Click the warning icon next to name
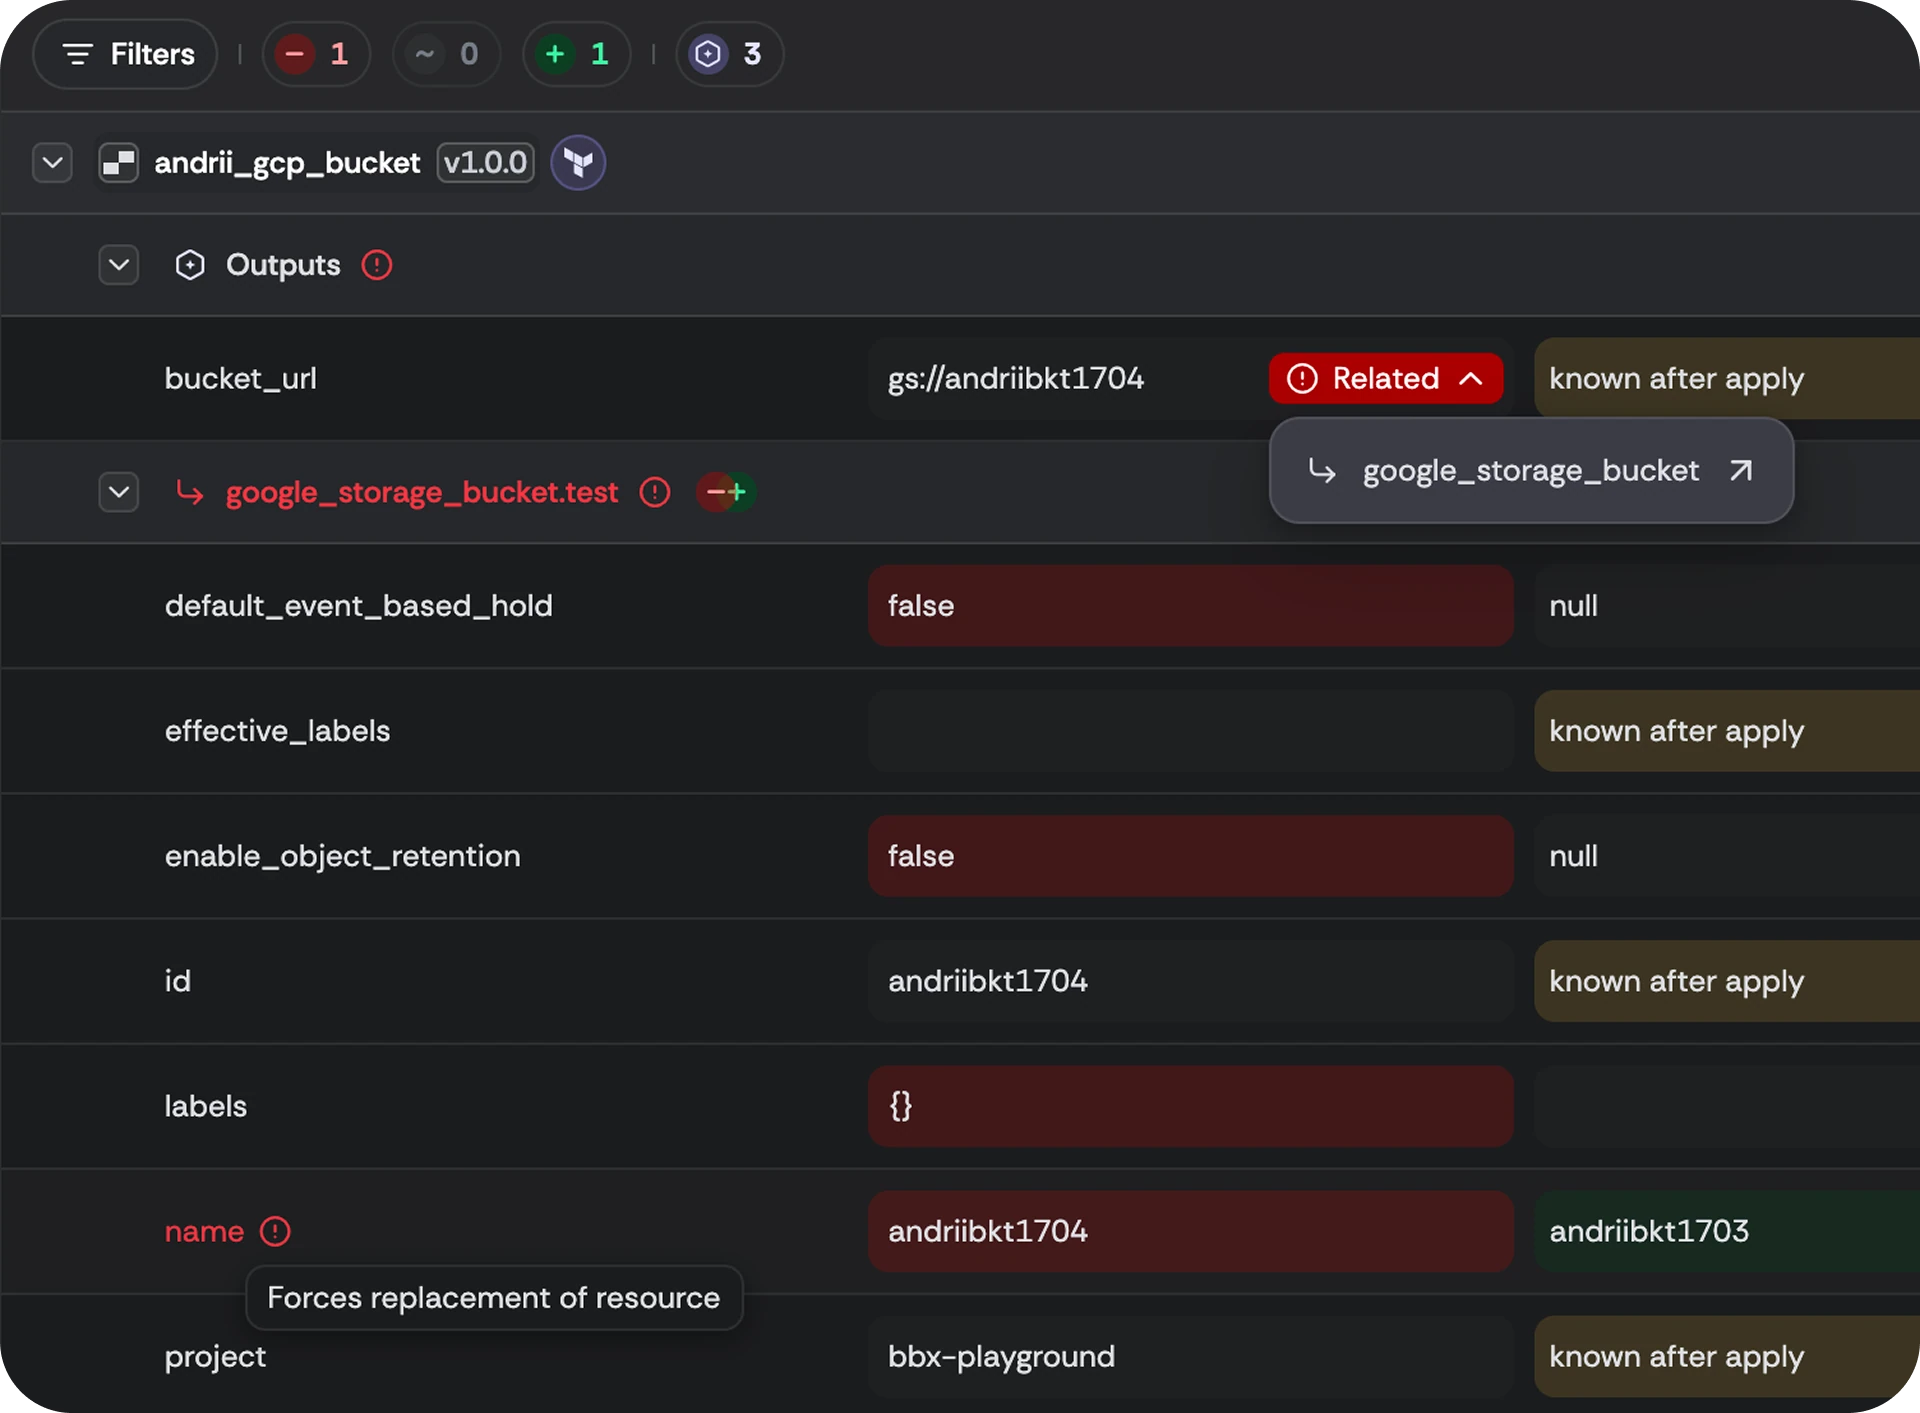The height and width of the screenshot is (1413, 1920). (275, 1231)
